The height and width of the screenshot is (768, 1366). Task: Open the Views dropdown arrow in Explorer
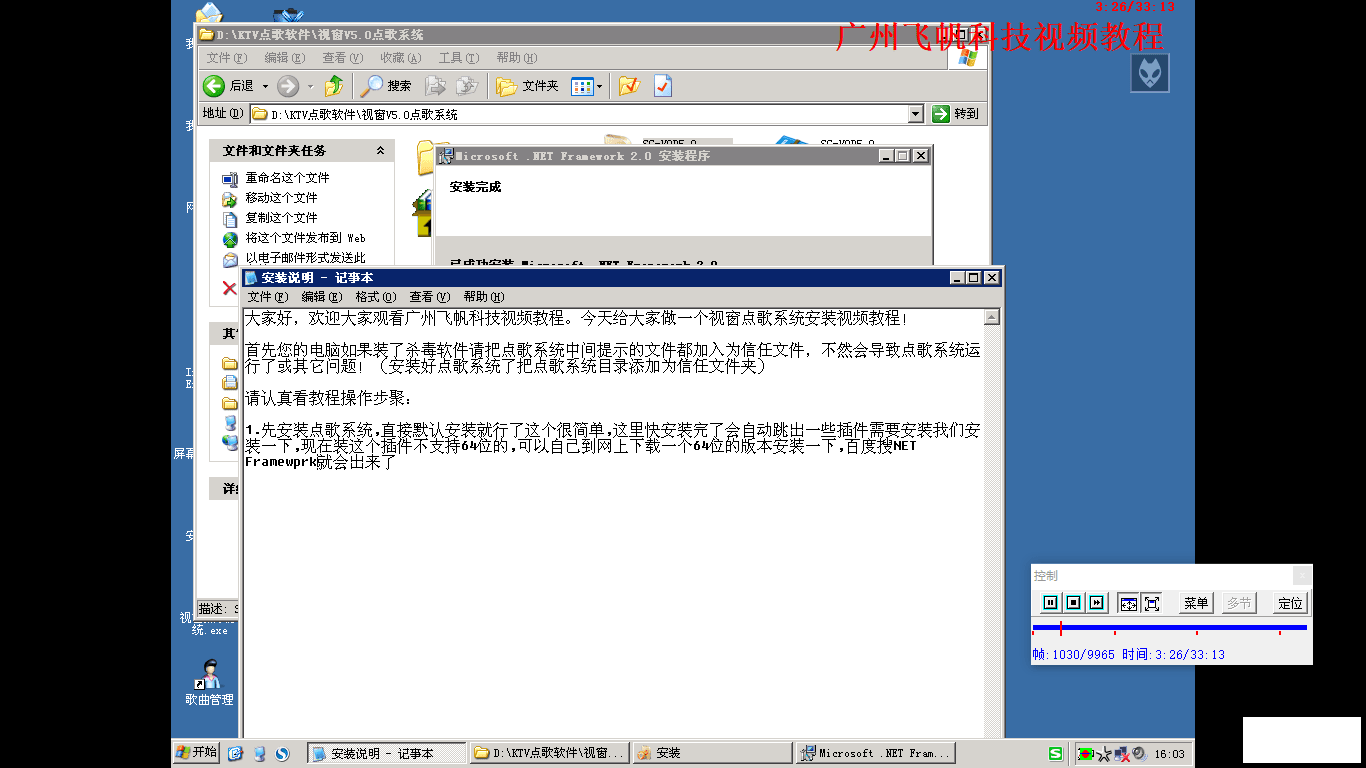click(x=600, y=86)
